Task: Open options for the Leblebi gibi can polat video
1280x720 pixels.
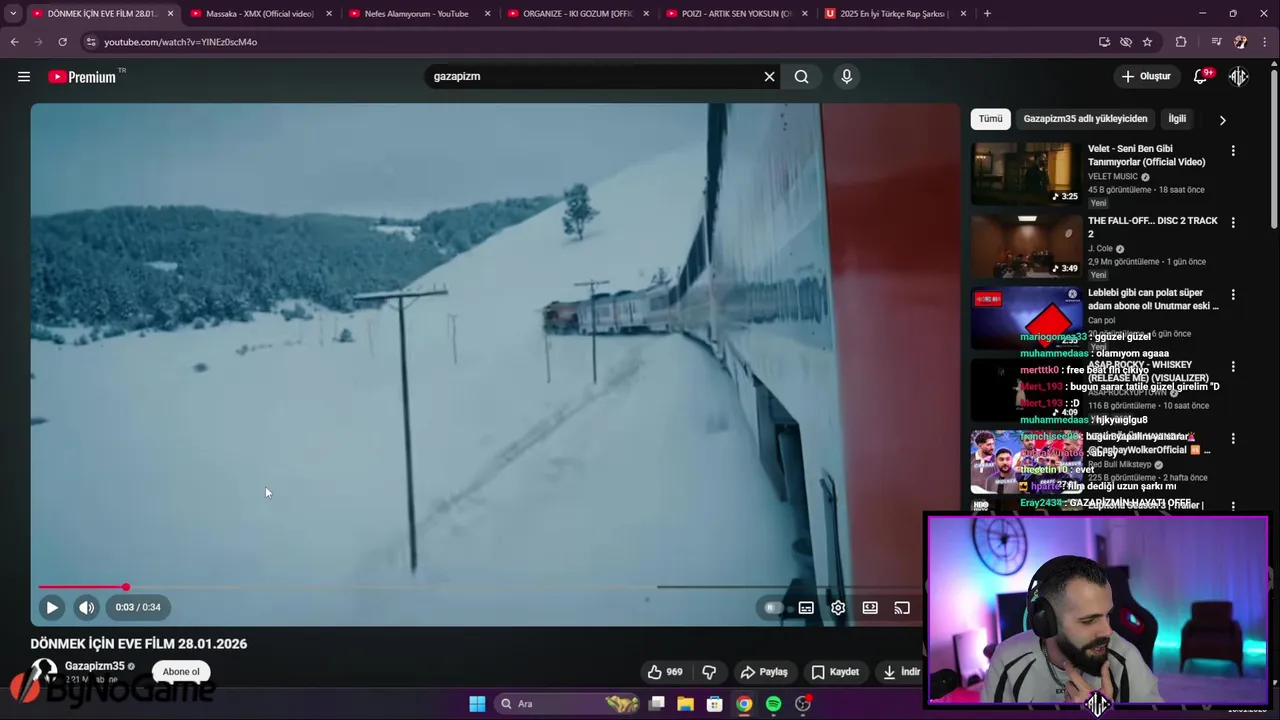Action: click(1233, 295)
